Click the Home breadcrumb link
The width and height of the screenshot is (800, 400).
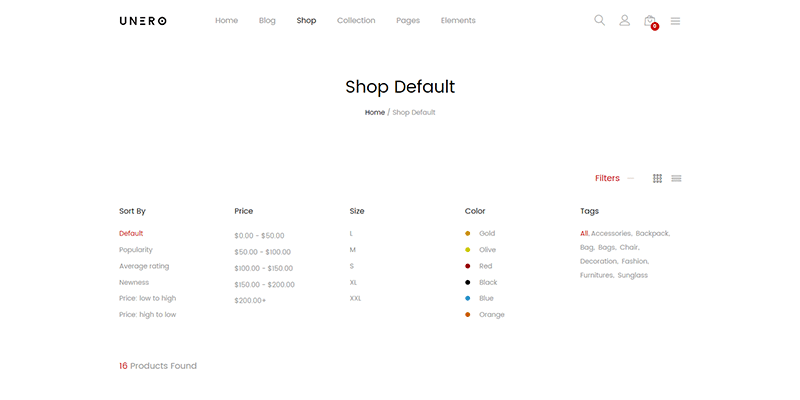click(x=374, y=112)
